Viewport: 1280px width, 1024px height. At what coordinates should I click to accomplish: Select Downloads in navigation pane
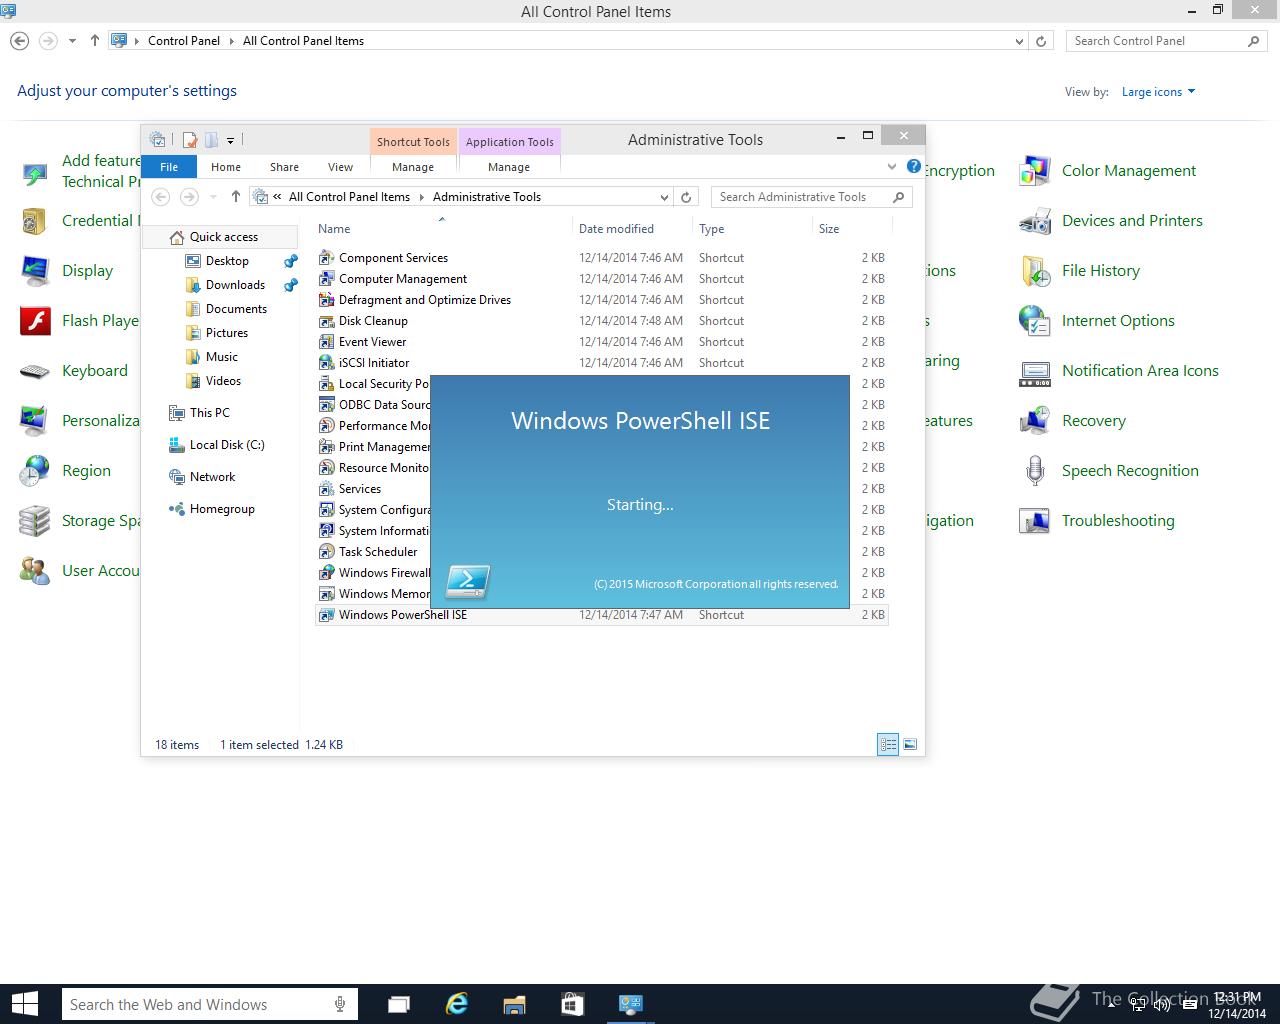(235, 285)
